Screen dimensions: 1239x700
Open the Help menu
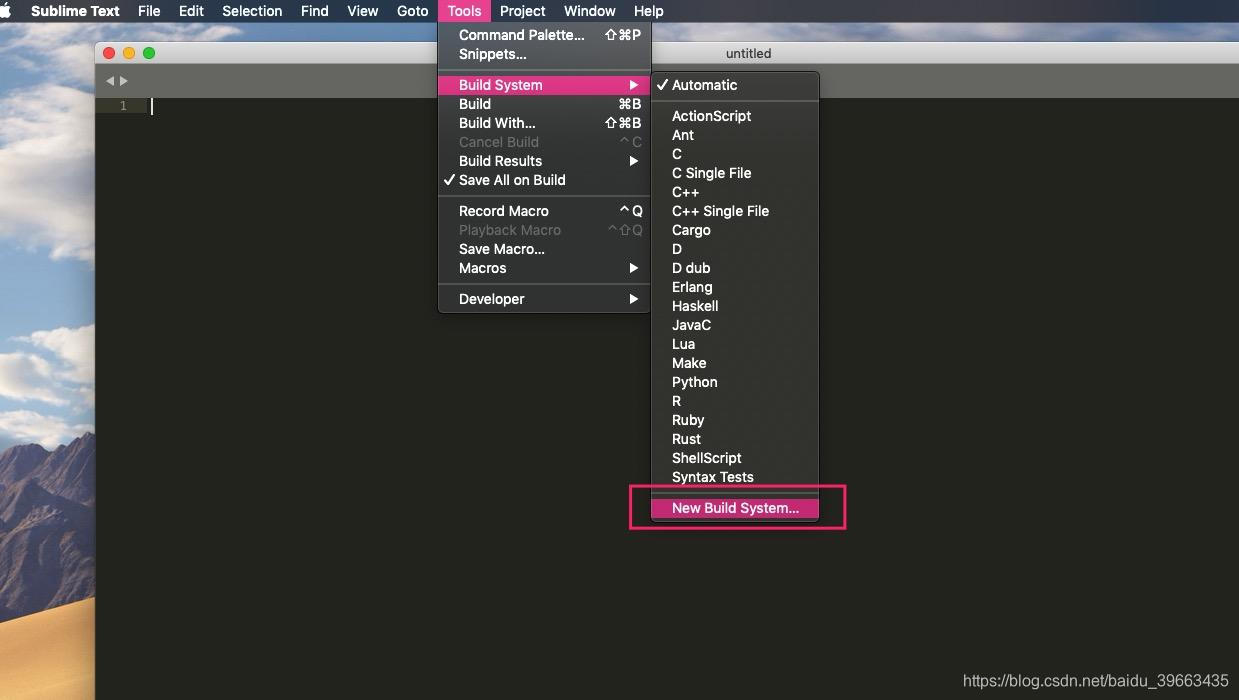click(x=649, y=11)
